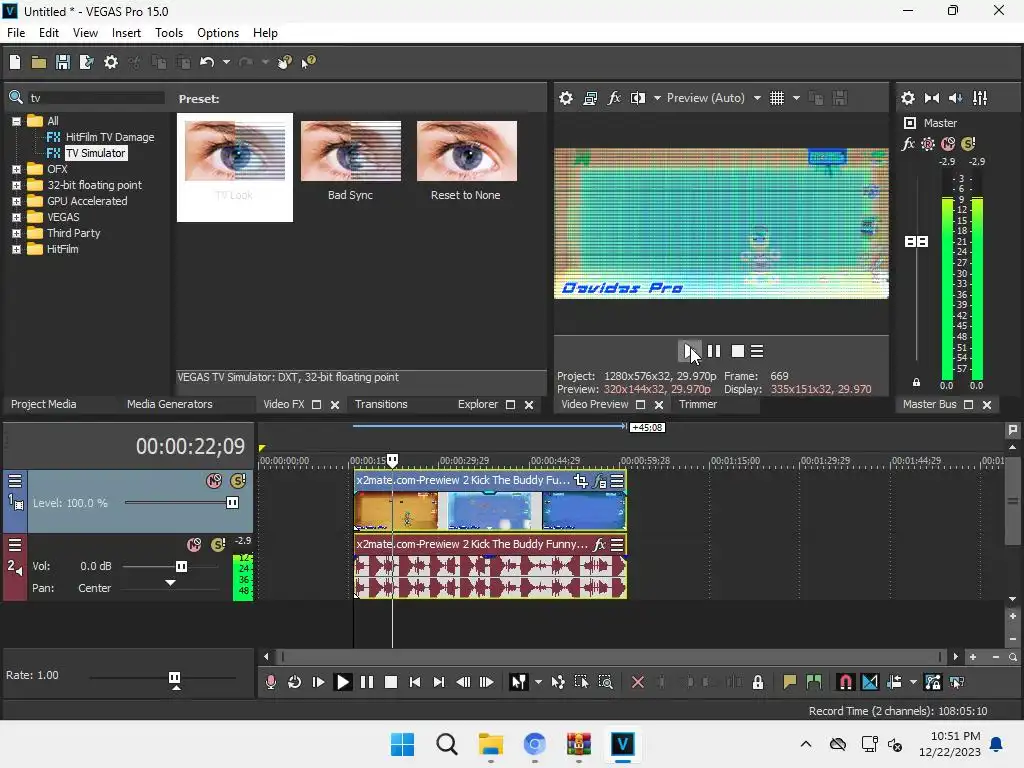Undo the last action

[x=207, y=62]
